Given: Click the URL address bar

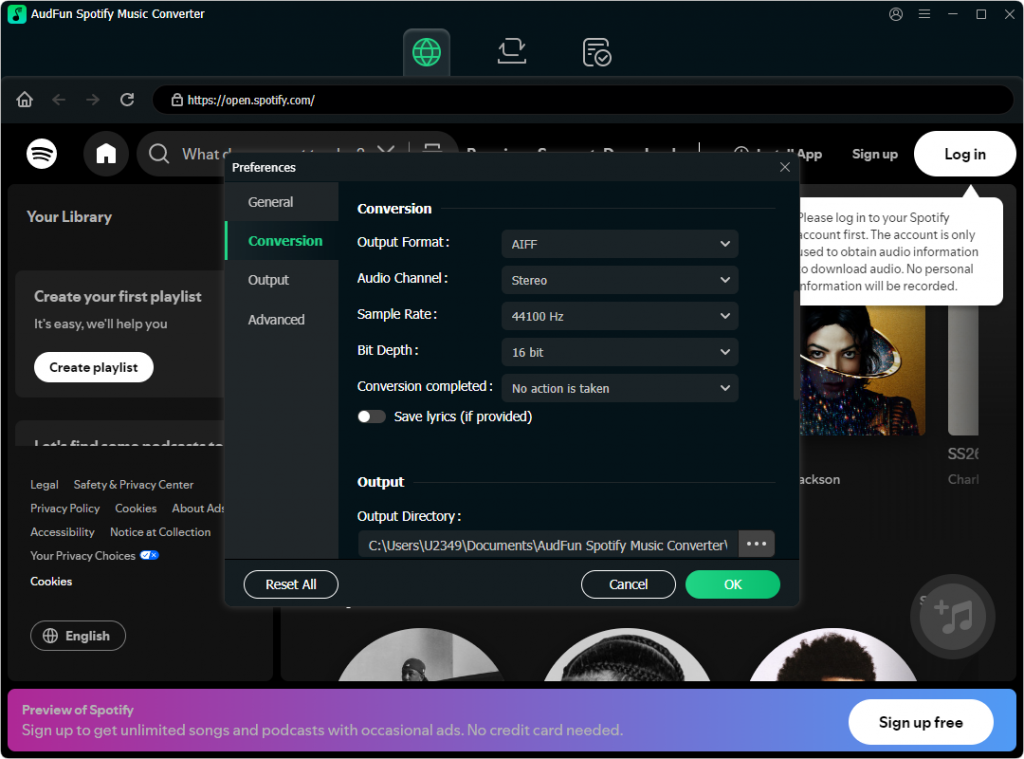Looking at the screenshot, I should click(x=583, y=100).
